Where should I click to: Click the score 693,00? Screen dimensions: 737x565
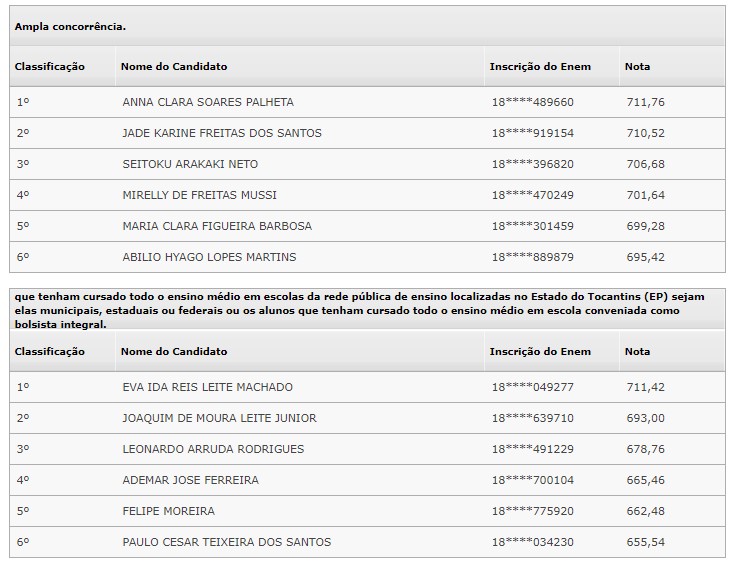coord(645,418)
